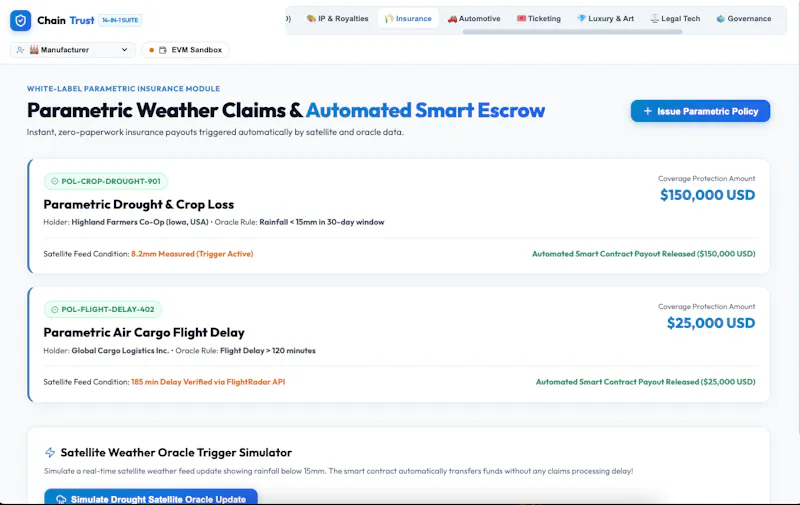This screenshot has height=505, width=800.
Task: Click the wallet icon beside EVM Sandbox
Action: click(163, 50)
